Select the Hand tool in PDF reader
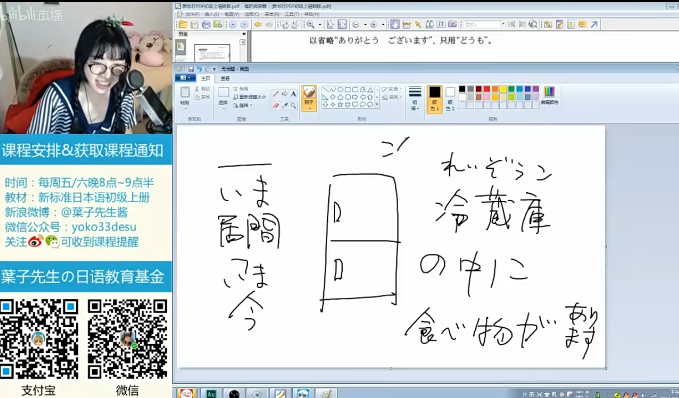This screenshot has height=398, width=679. click(x=394, y=25)
